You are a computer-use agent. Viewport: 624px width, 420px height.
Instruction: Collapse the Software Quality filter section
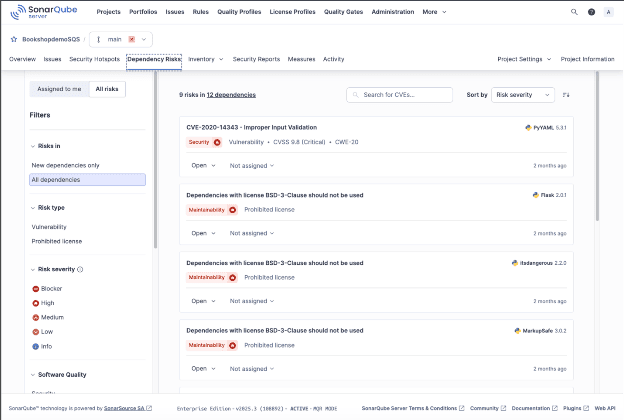point(58,375)
